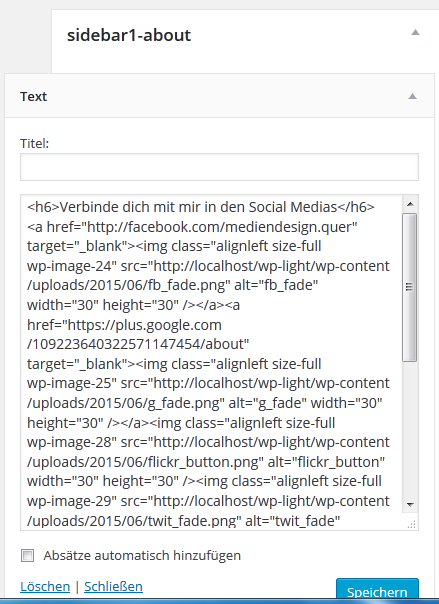Click the Schließen link

(x=113, y=586)
